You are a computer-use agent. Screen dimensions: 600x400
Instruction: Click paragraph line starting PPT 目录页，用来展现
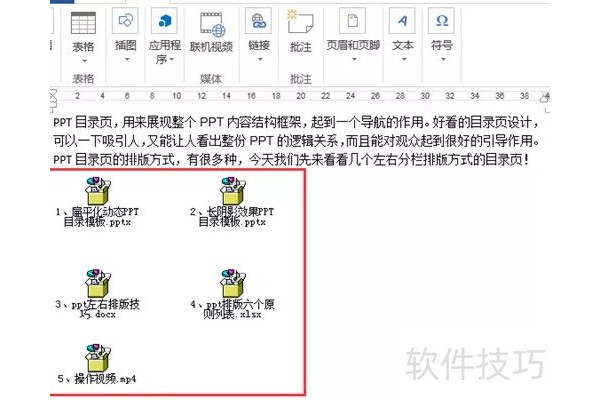(x=296, y=122)
